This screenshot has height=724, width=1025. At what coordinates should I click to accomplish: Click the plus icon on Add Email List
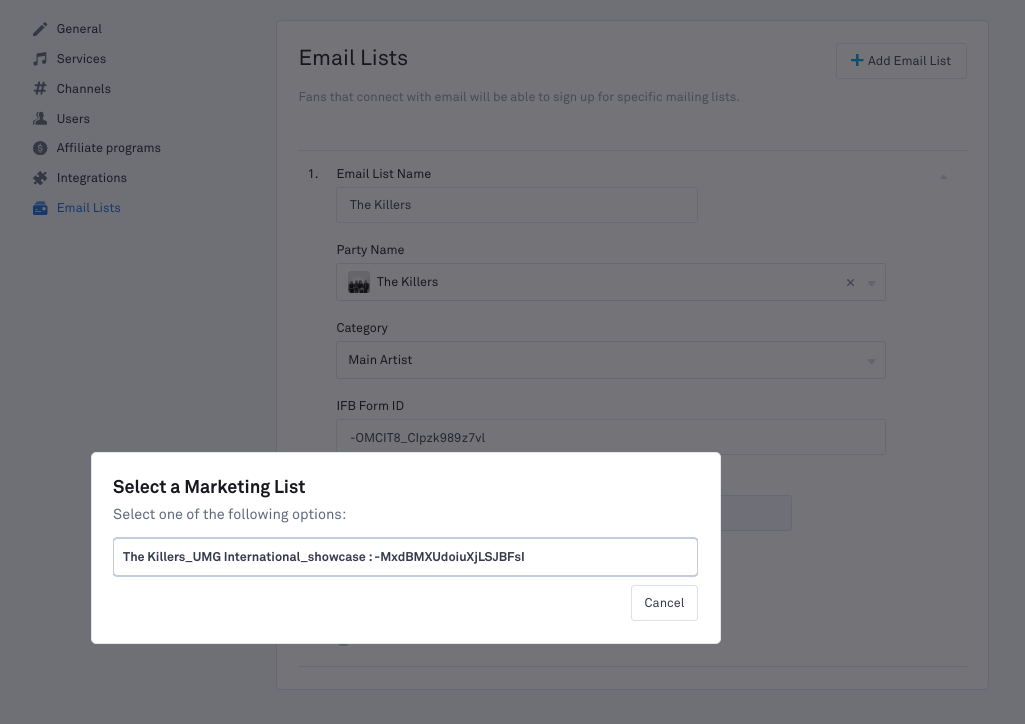(856, 61)
